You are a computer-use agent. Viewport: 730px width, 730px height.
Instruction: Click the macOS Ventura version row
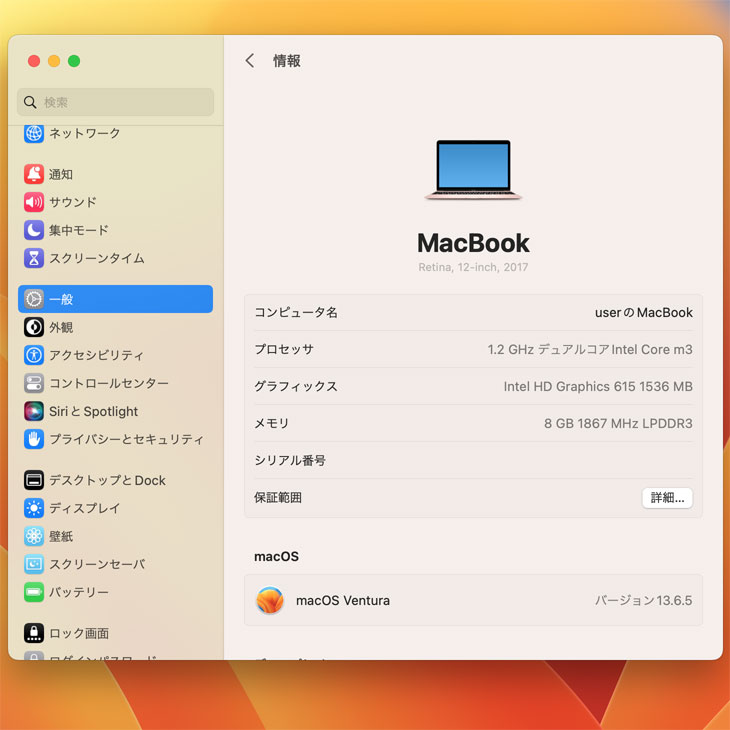coord(473,600)
